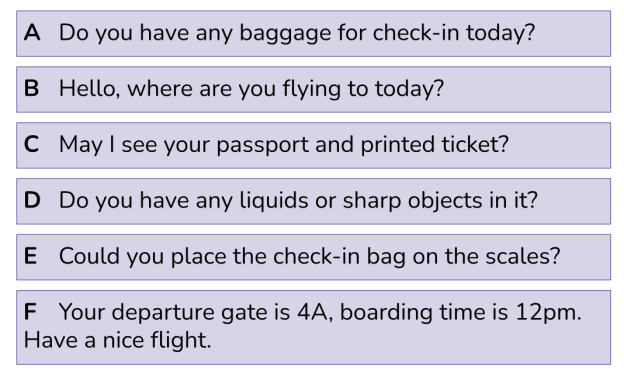
Task: Click the bold letter C label
Action: coord(31,144)
